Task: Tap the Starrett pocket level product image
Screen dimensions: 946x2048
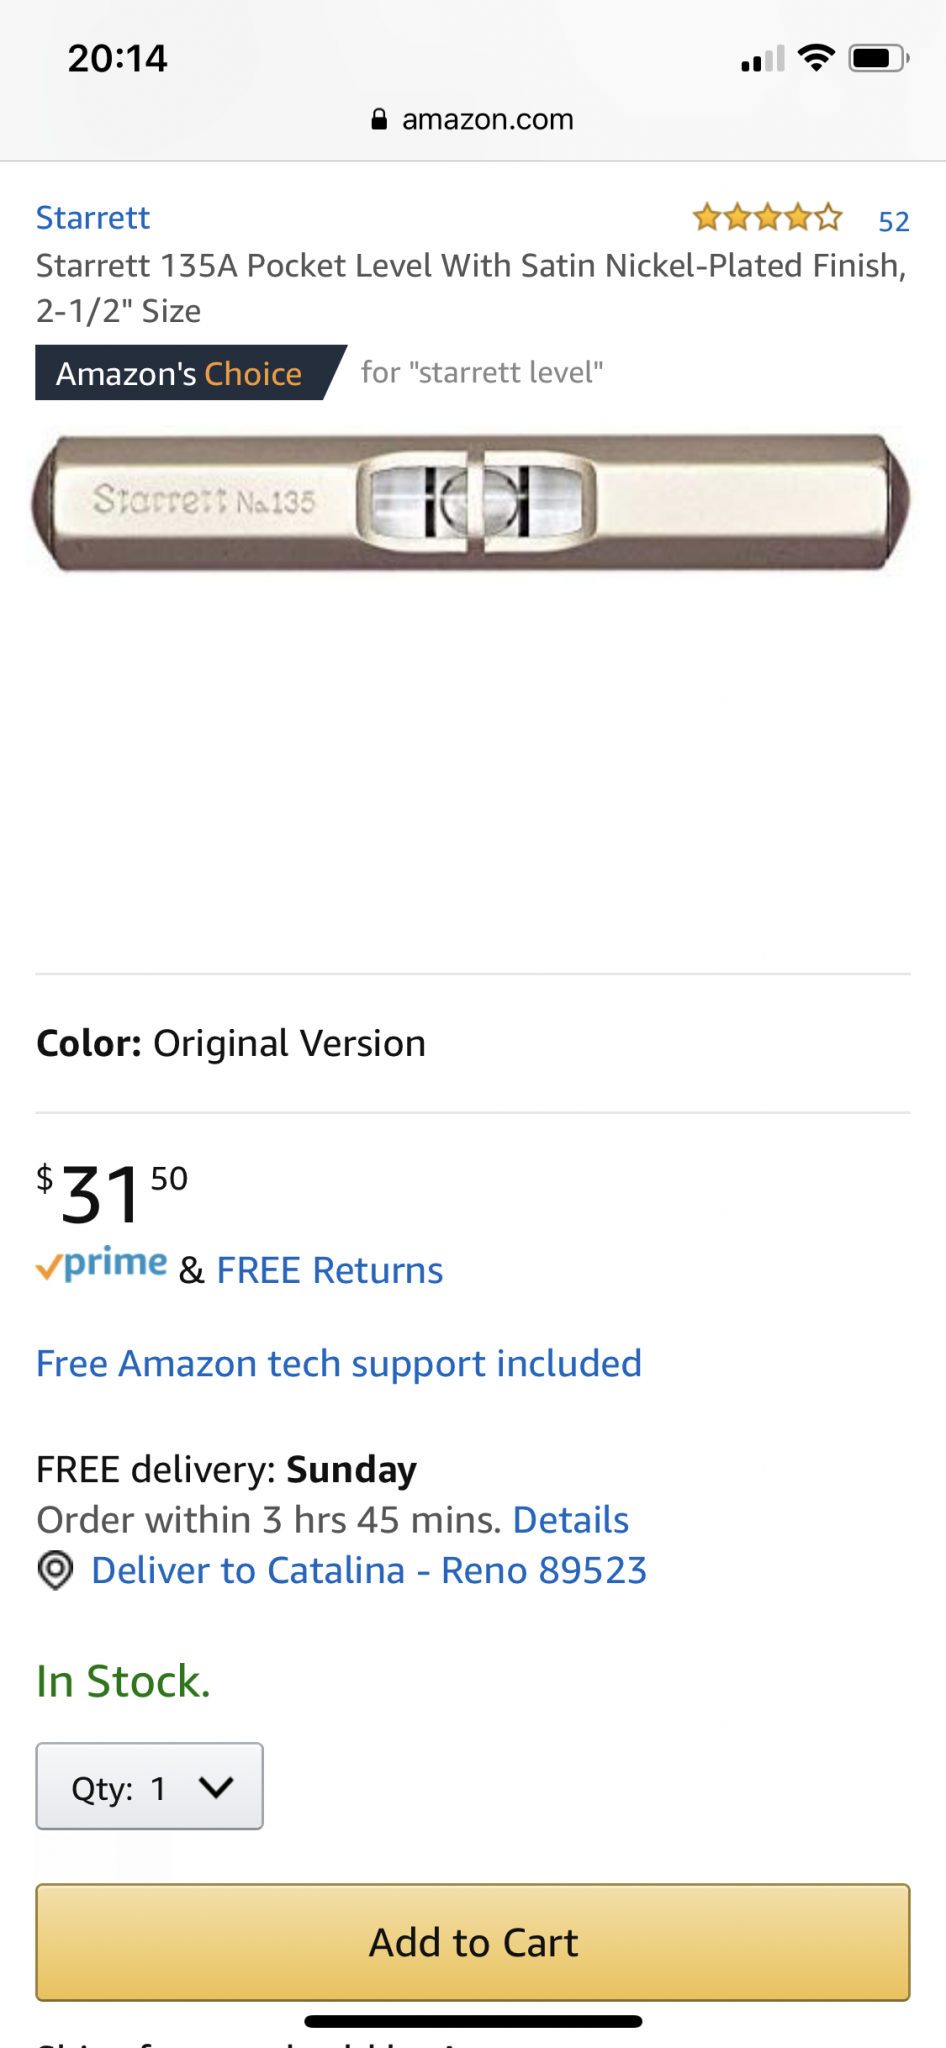Action: [472, 502]
